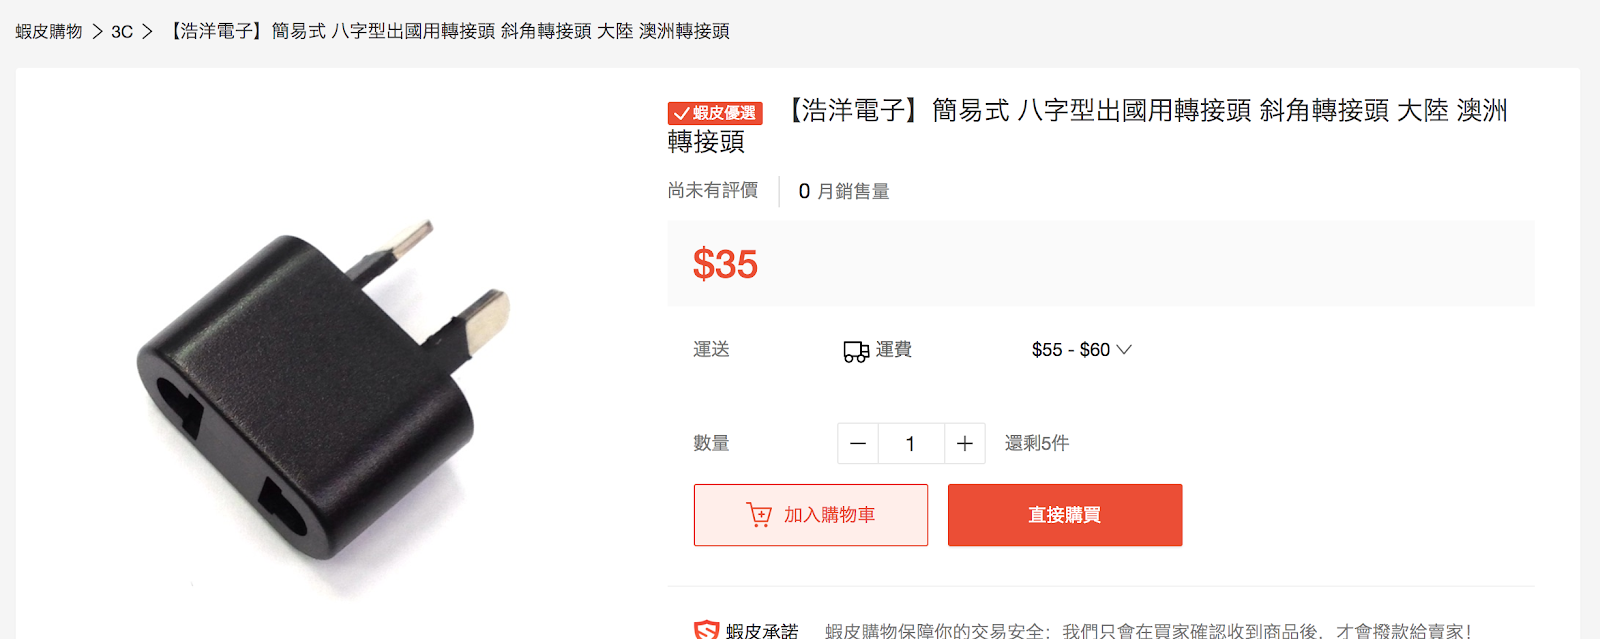This screenshot has width=1600, height=639.
Task: Click the 蝦皮承諾 guarantee text
Action: (762, 630)
